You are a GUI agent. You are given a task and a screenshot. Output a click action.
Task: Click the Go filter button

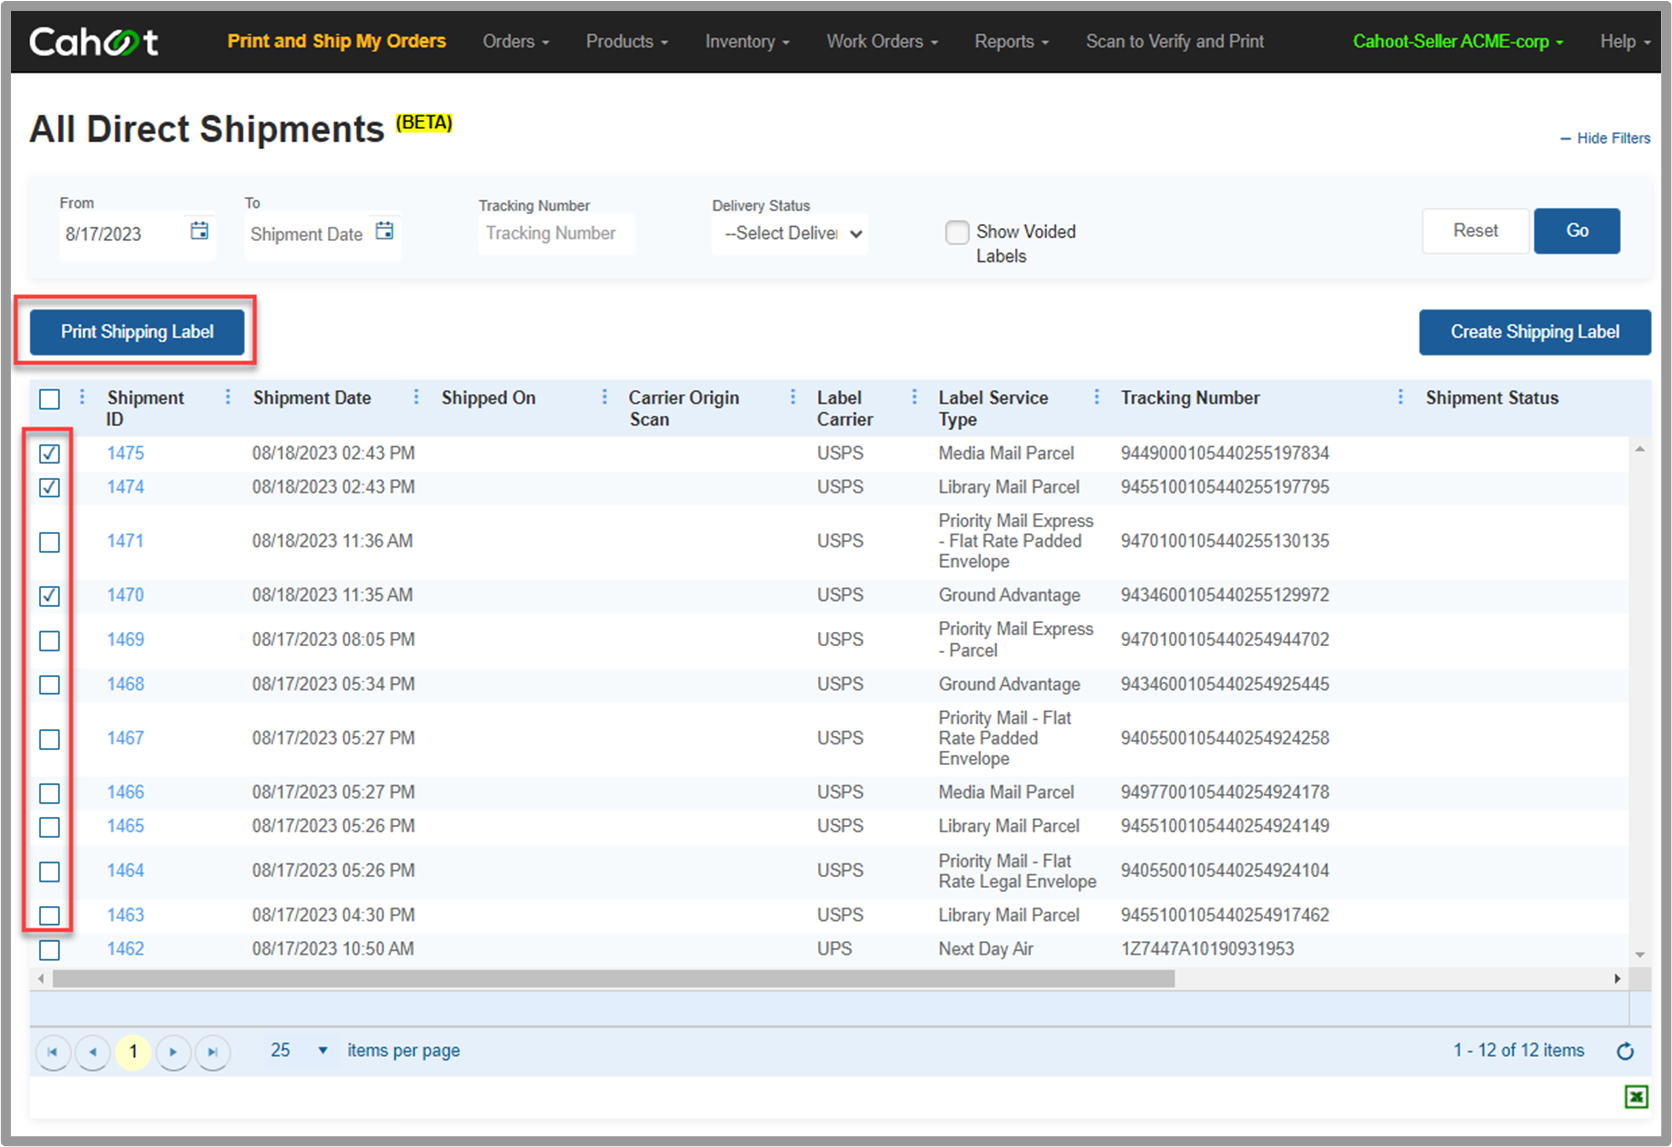coord(1577,231)
